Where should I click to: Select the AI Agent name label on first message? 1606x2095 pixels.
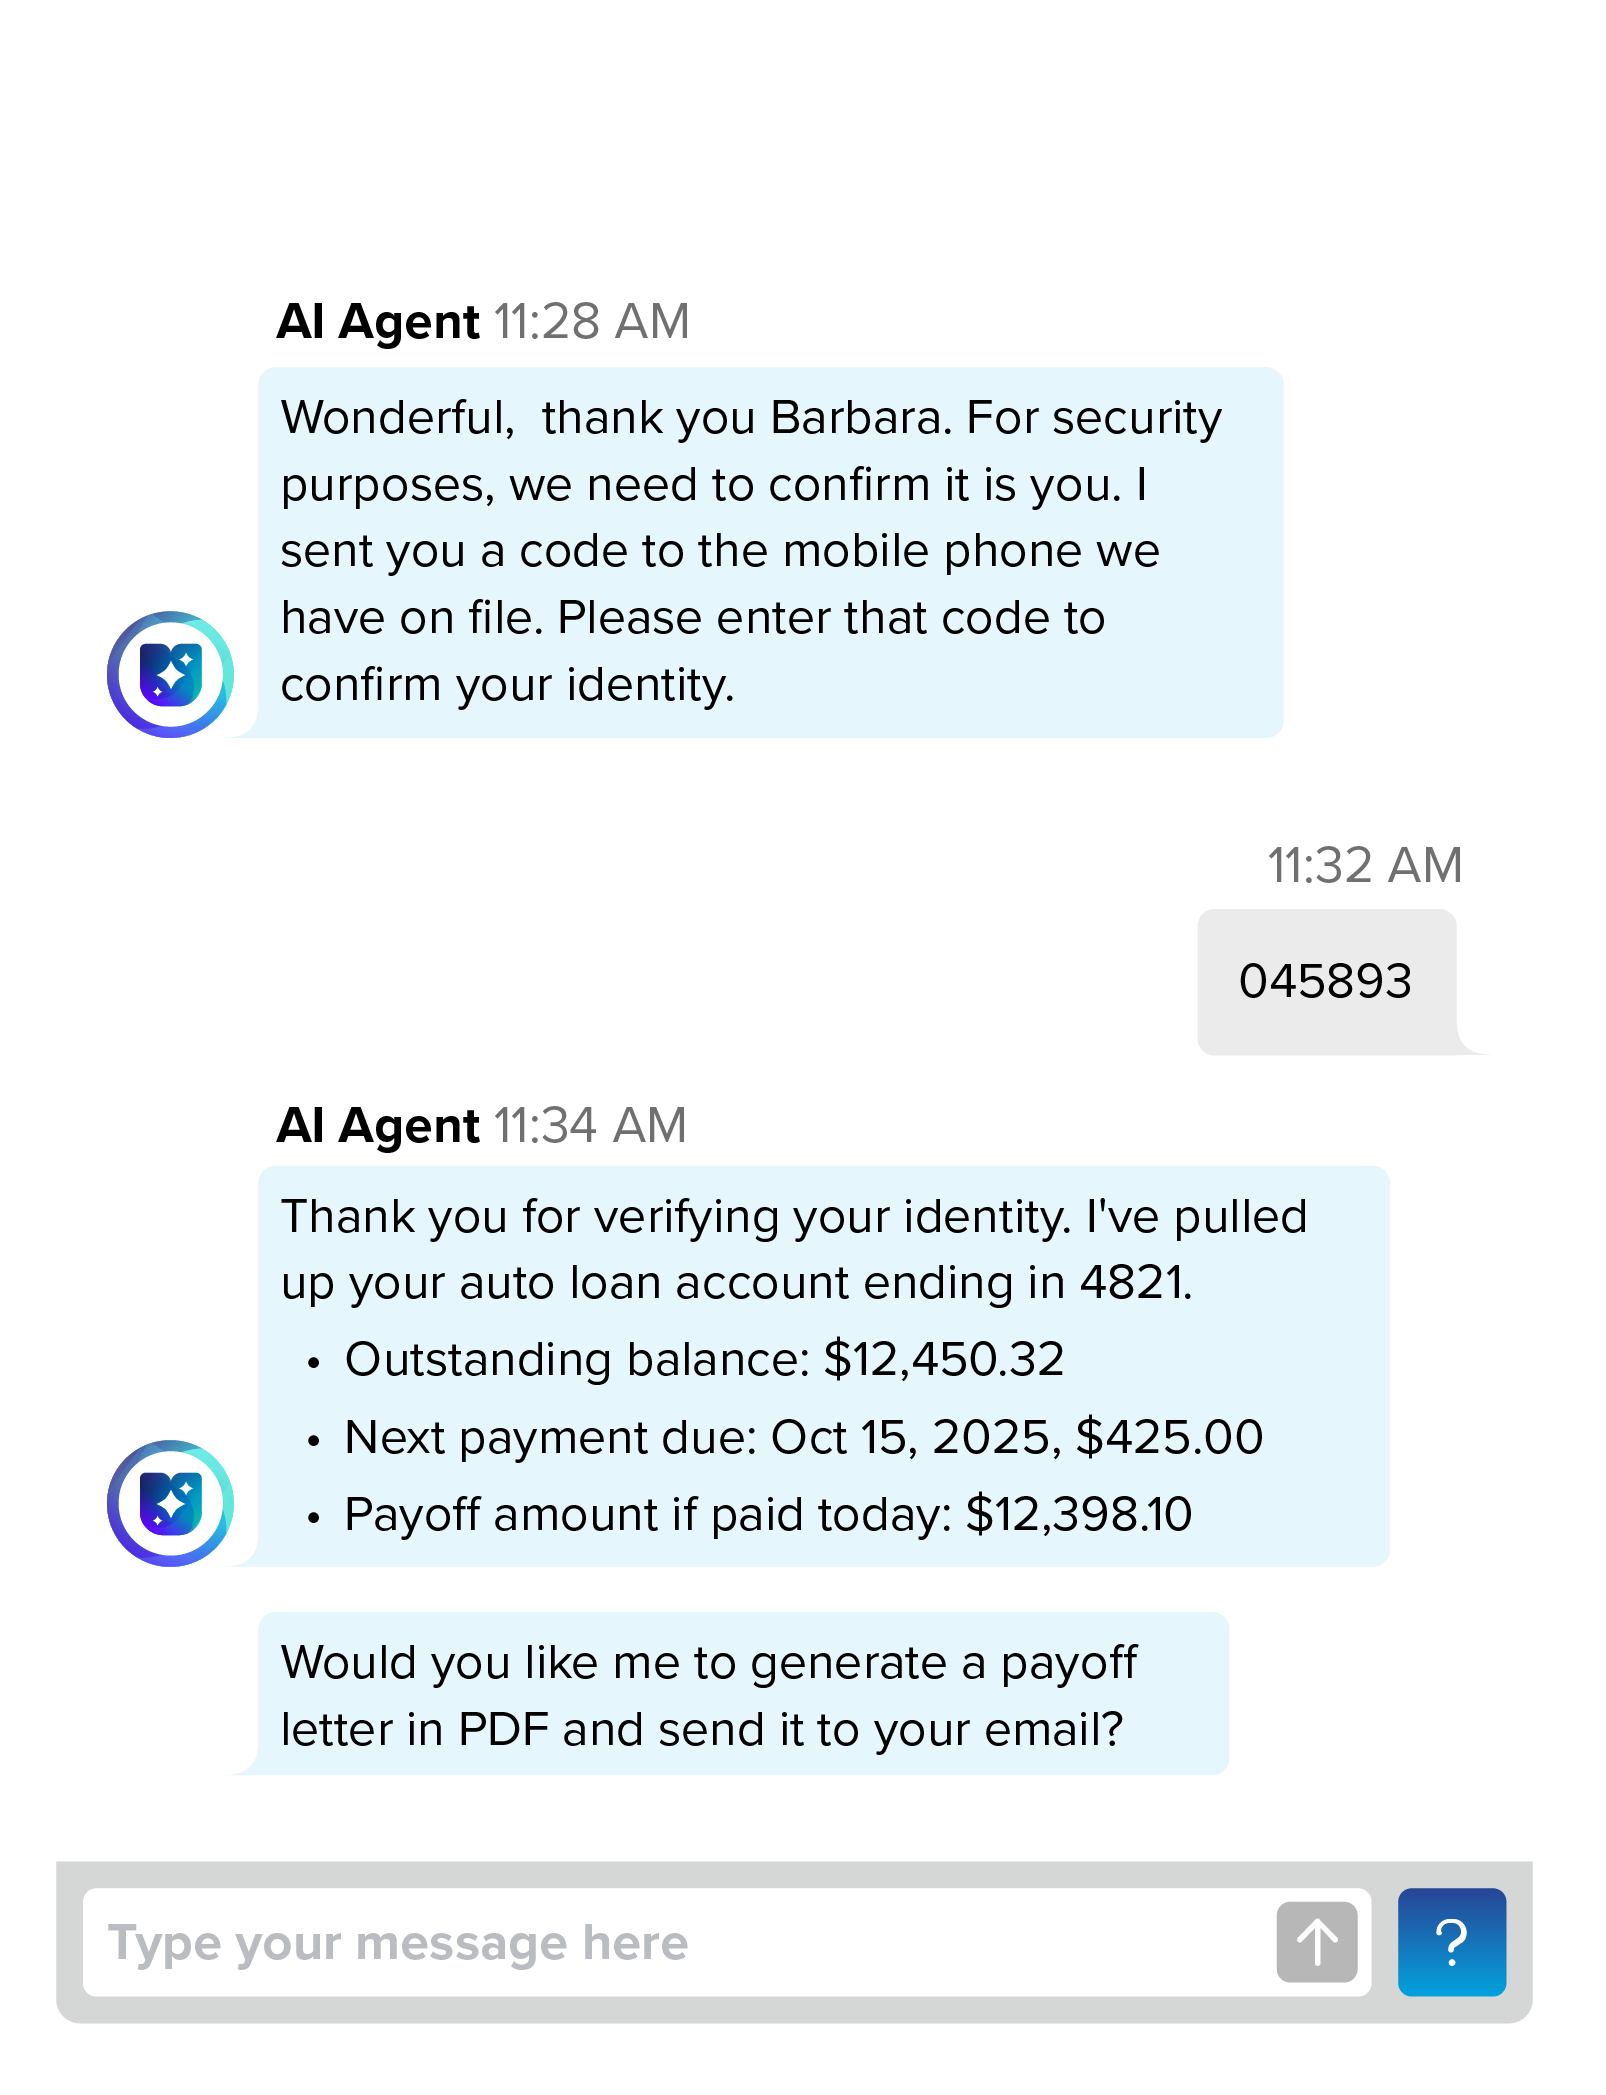coord(378,321)
